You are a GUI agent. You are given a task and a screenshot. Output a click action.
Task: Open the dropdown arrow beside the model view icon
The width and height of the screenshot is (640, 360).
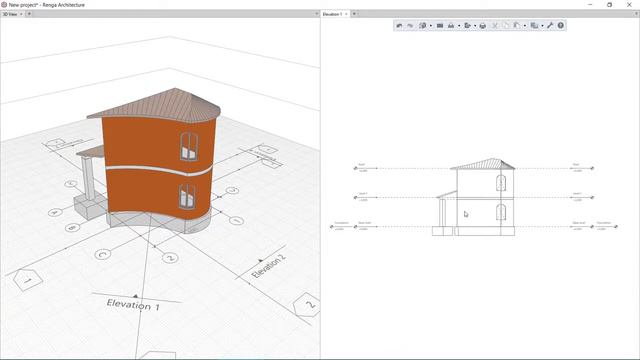point(431,26)
